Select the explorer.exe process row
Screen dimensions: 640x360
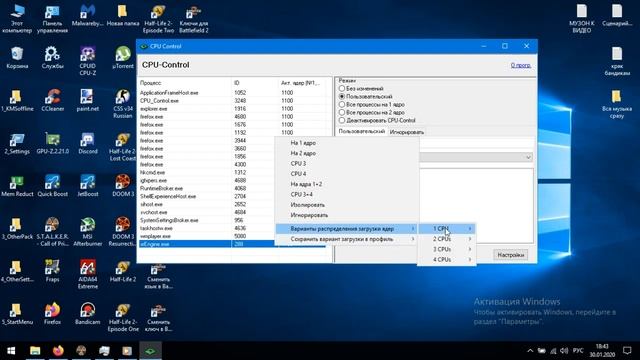233,109
